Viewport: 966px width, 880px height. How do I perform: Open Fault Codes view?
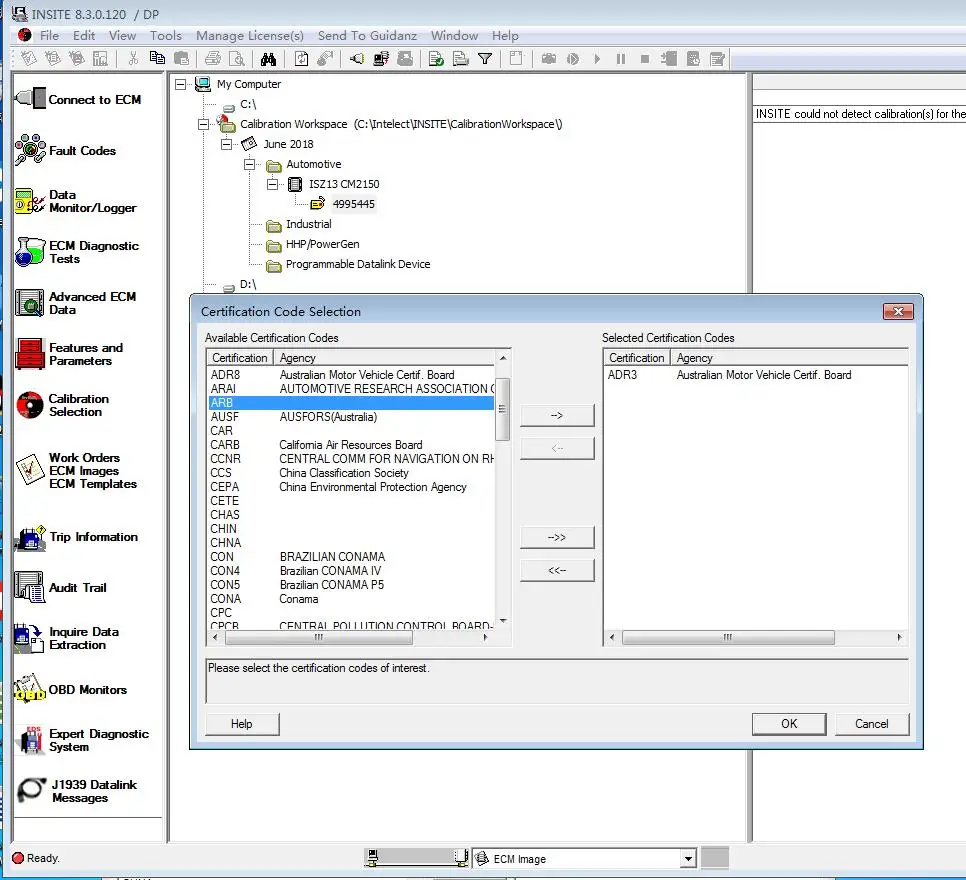pos(66,150)
